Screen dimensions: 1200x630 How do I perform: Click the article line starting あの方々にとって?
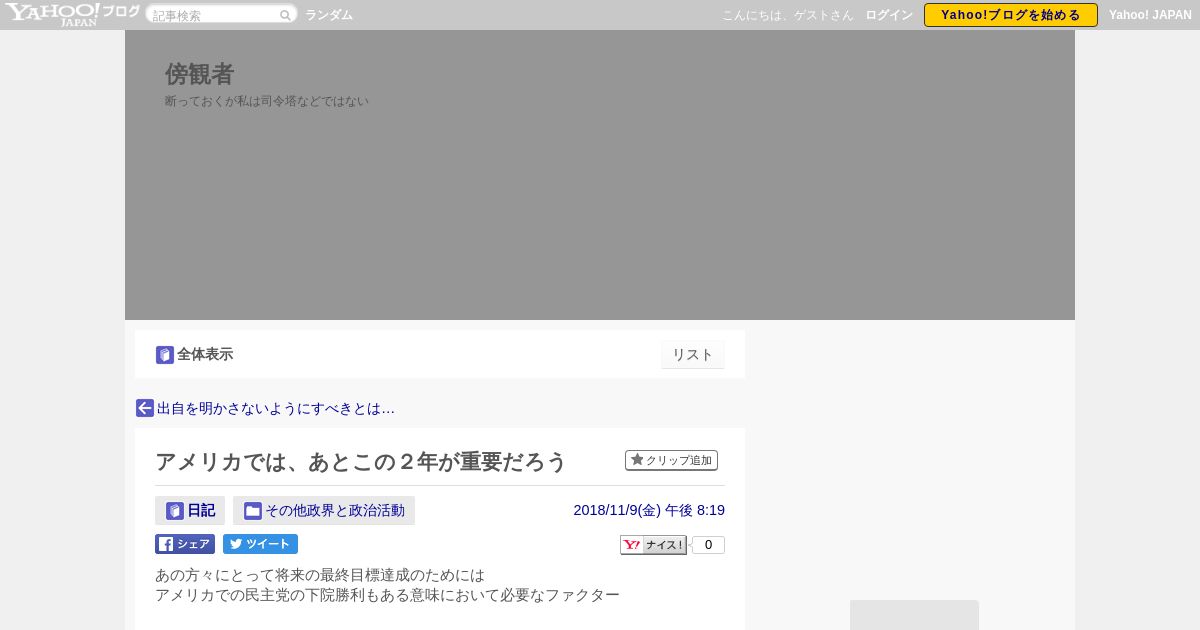(320, 575)
